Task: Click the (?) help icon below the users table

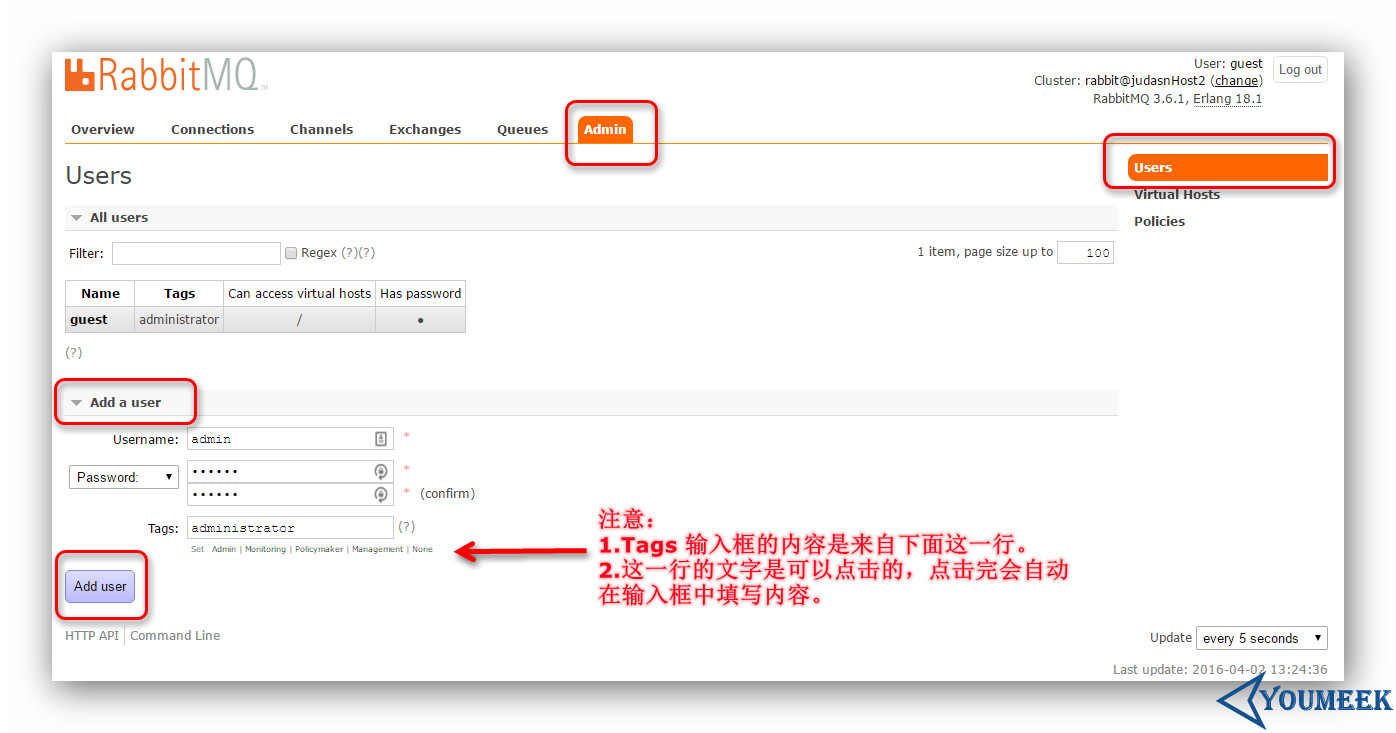Action: tap(73, 352)
